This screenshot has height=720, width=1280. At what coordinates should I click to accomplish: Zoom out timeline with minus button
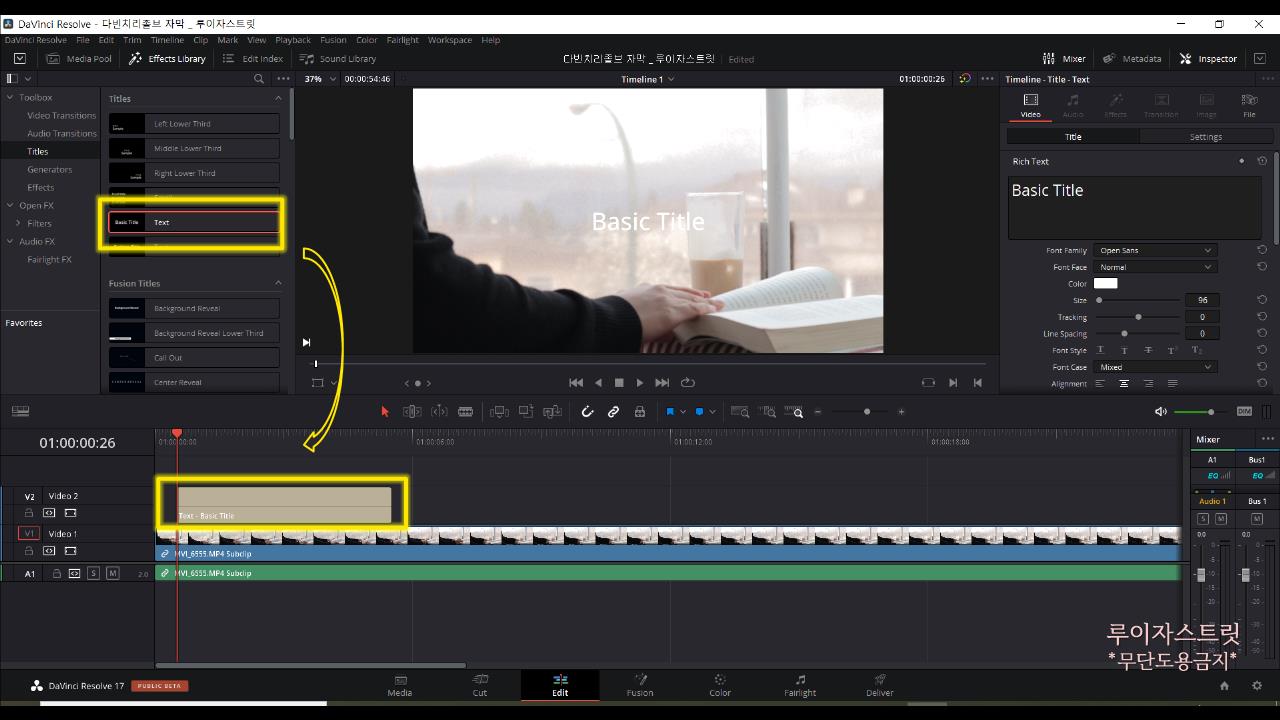(818, 412)
